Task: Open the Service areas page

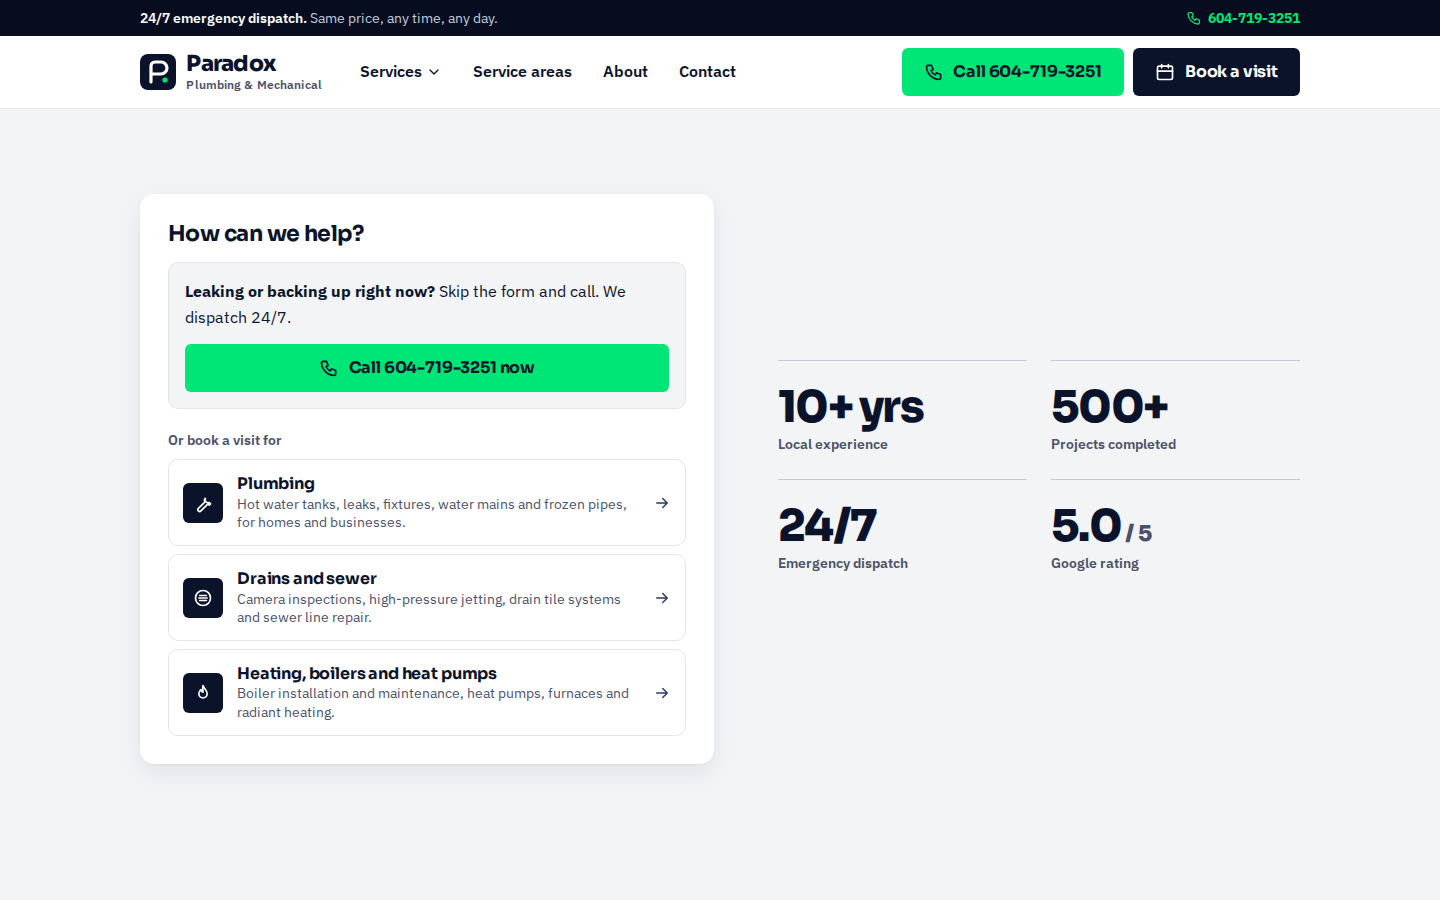Action: click(x=522, y=72)
